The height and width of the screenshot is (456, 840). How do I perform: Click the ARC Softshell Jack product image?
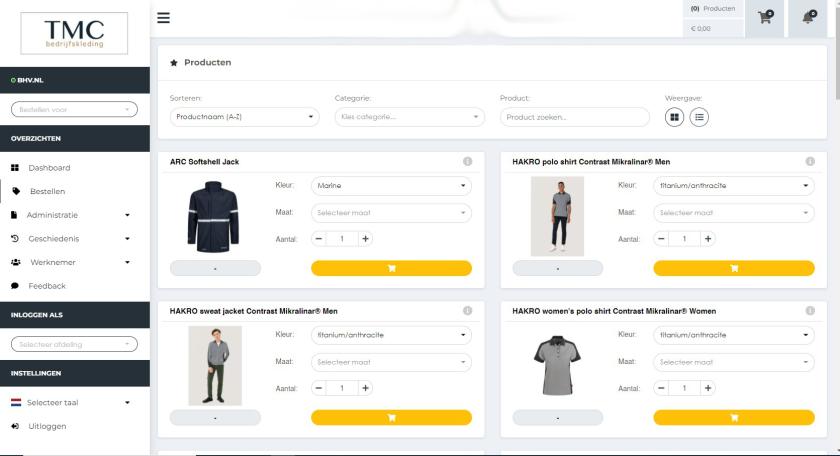coord(213,216)
